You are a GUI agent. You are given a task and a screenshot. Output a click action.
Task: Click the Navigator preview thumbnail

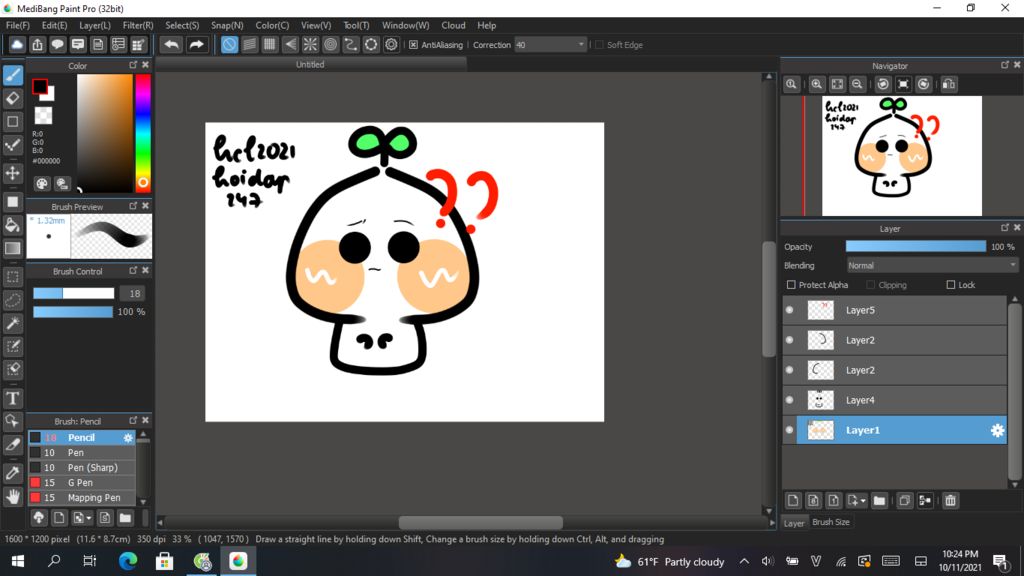(901, 155)
